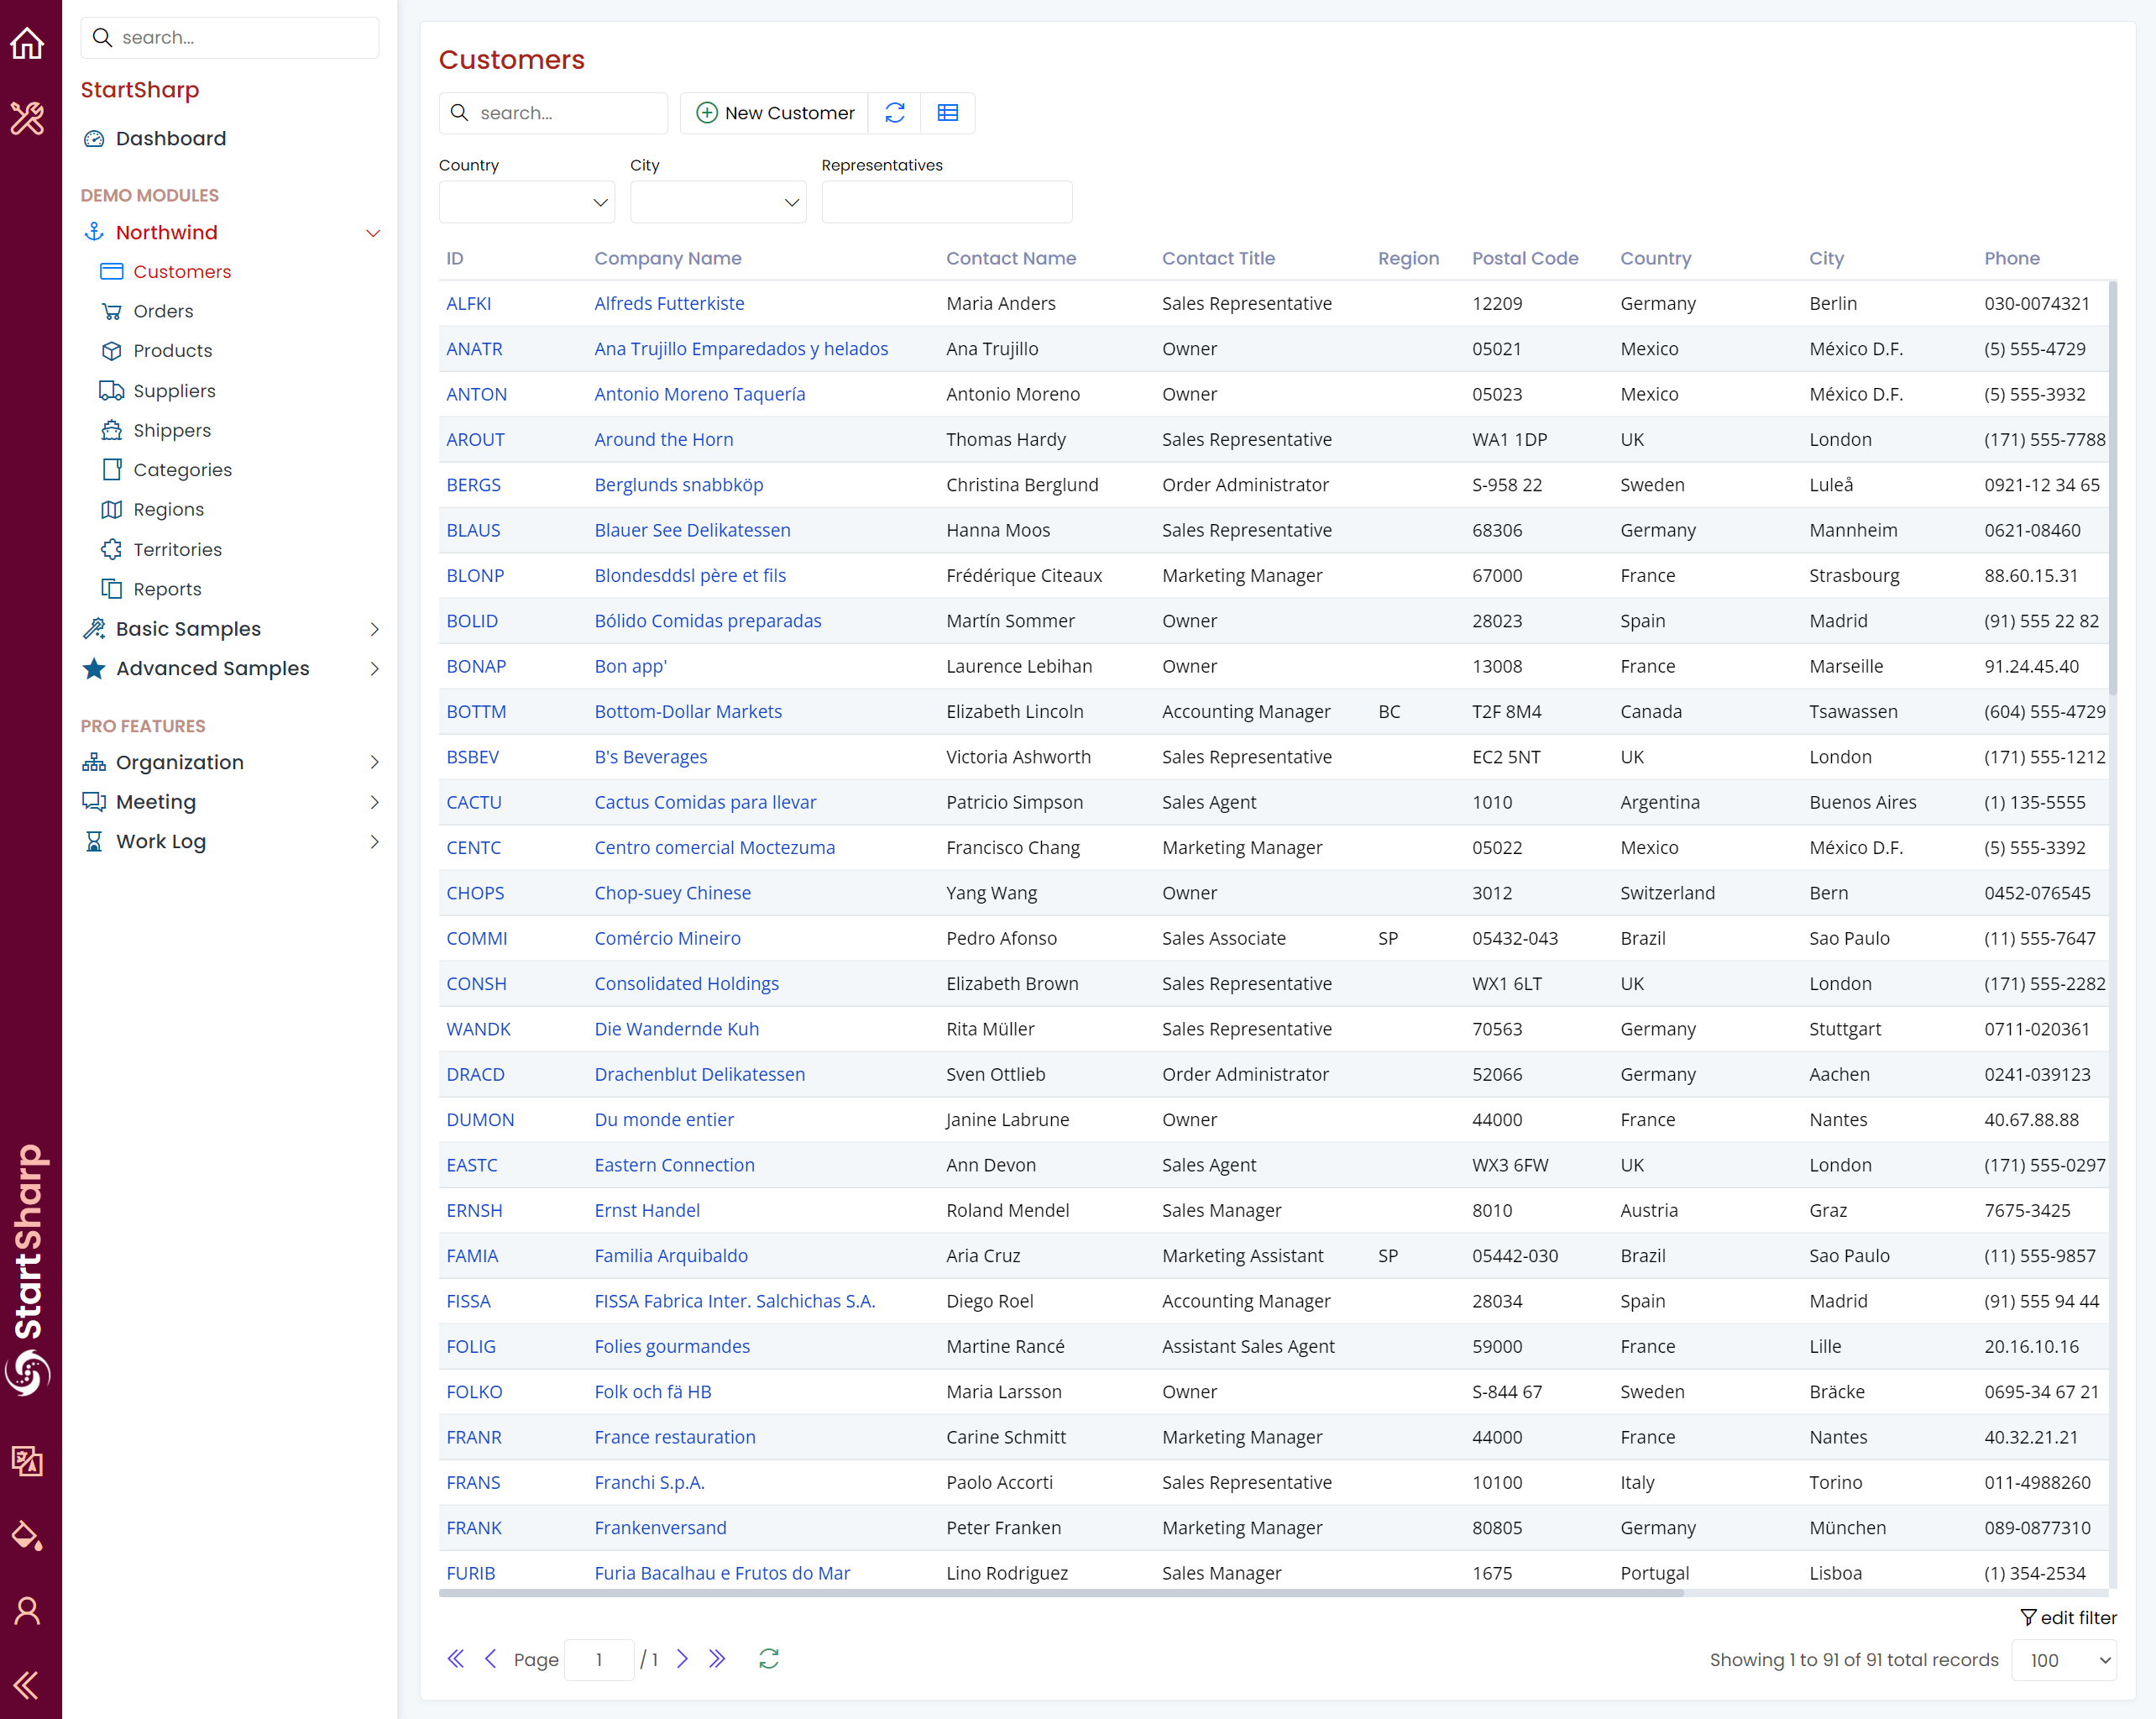Open the City filter dropdown
2156x1719 pixels.
717,203
